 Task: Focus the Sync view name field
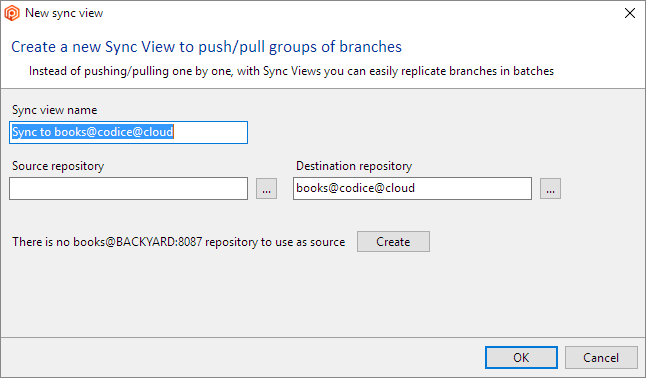(x=129, y=132)
